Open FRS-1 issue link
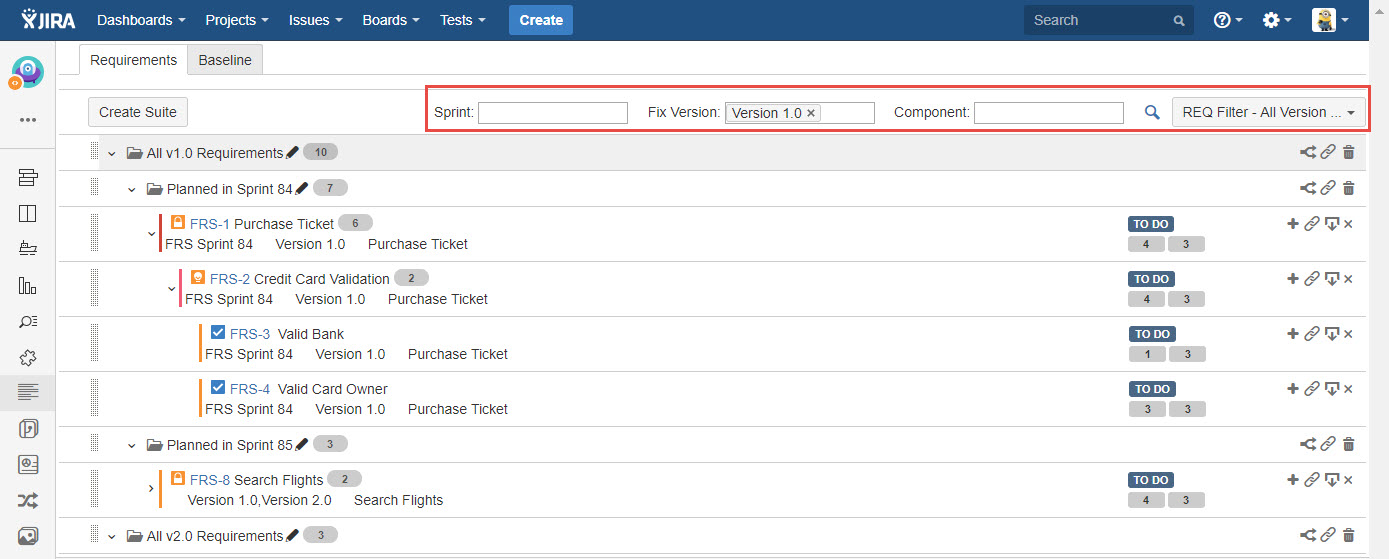1389x559 pixels. (x=209, y=224)
